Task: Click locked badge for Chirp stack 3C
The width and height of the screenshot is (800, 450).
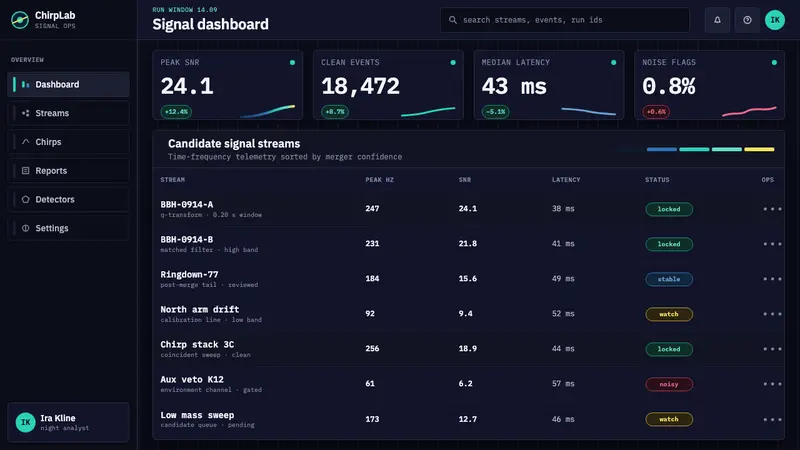Action: click(x=669, y=349)
